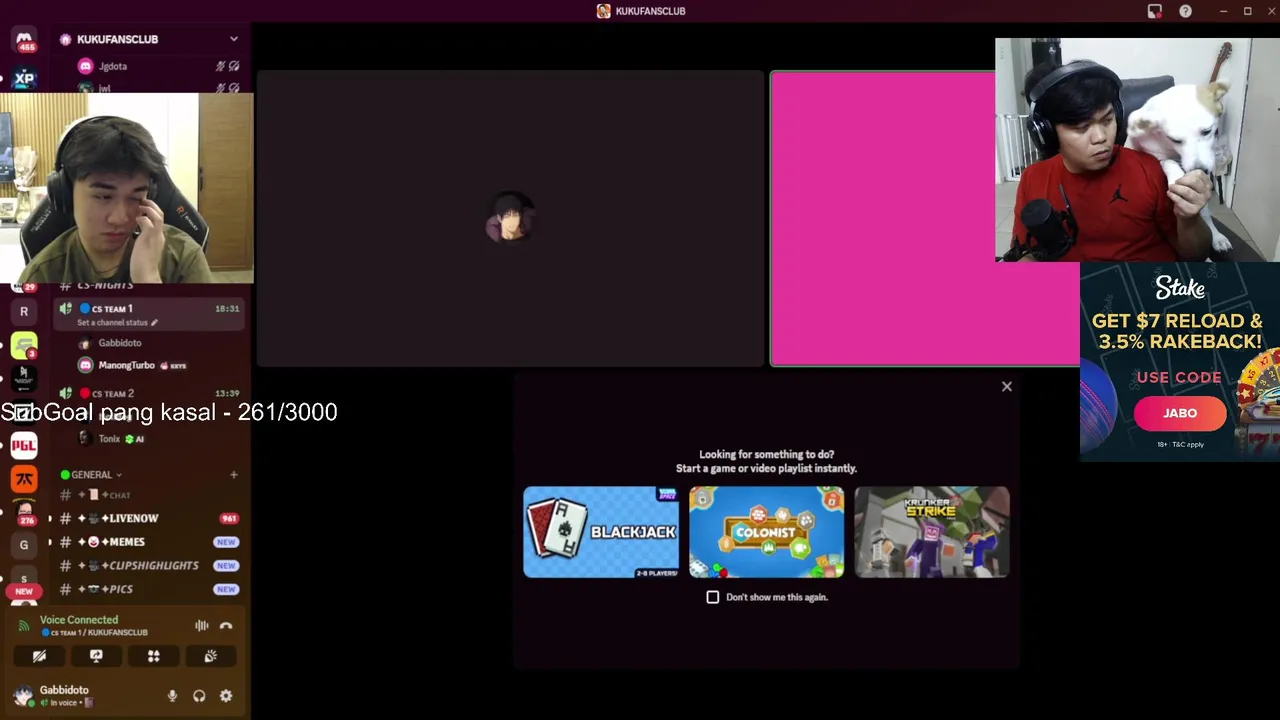The image size is (1280, 720).
Task: Open the PICS text channel
Action: [x=150, y=589]
